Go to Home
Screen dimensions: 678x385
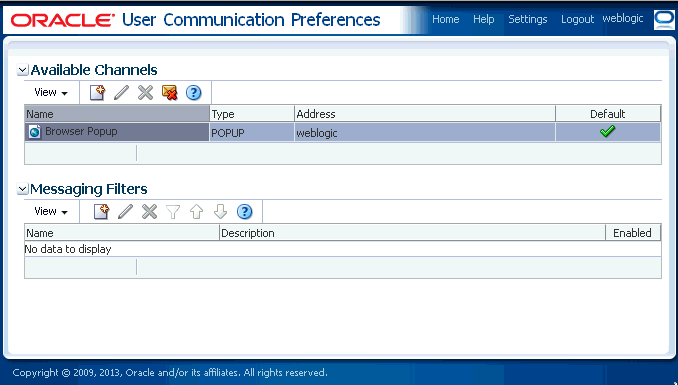[x=445, y=19]
